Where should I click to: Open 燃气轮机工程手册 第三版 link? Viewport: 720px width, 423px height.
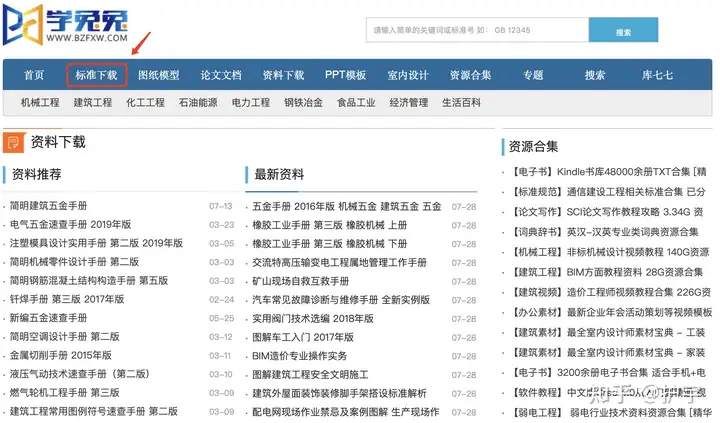pos(65,393)
